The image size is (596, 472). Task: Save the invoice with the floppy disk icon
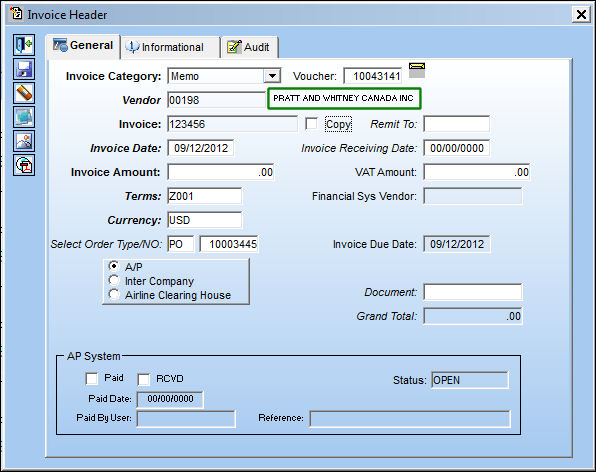point(24,69)
